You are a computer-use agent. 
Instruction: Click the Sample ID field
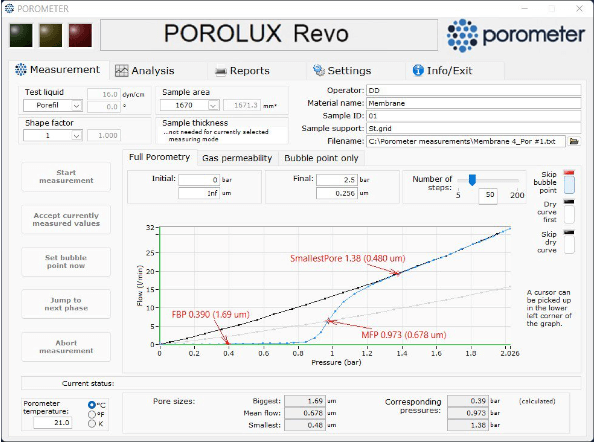click(474, 116)
